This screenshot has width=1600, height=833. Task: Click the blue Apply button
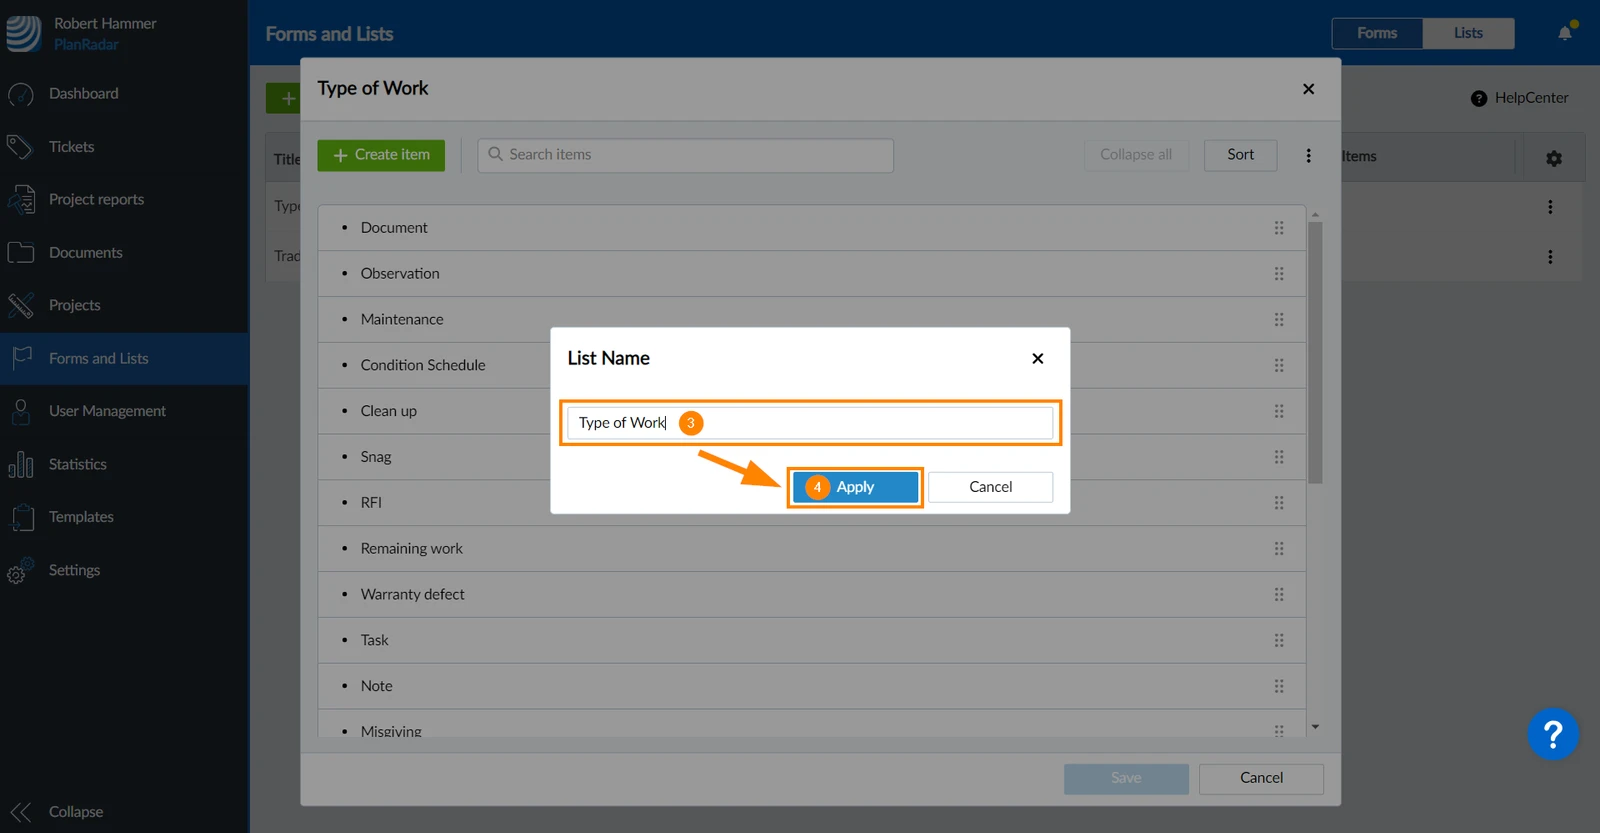[x=855, y=487]
